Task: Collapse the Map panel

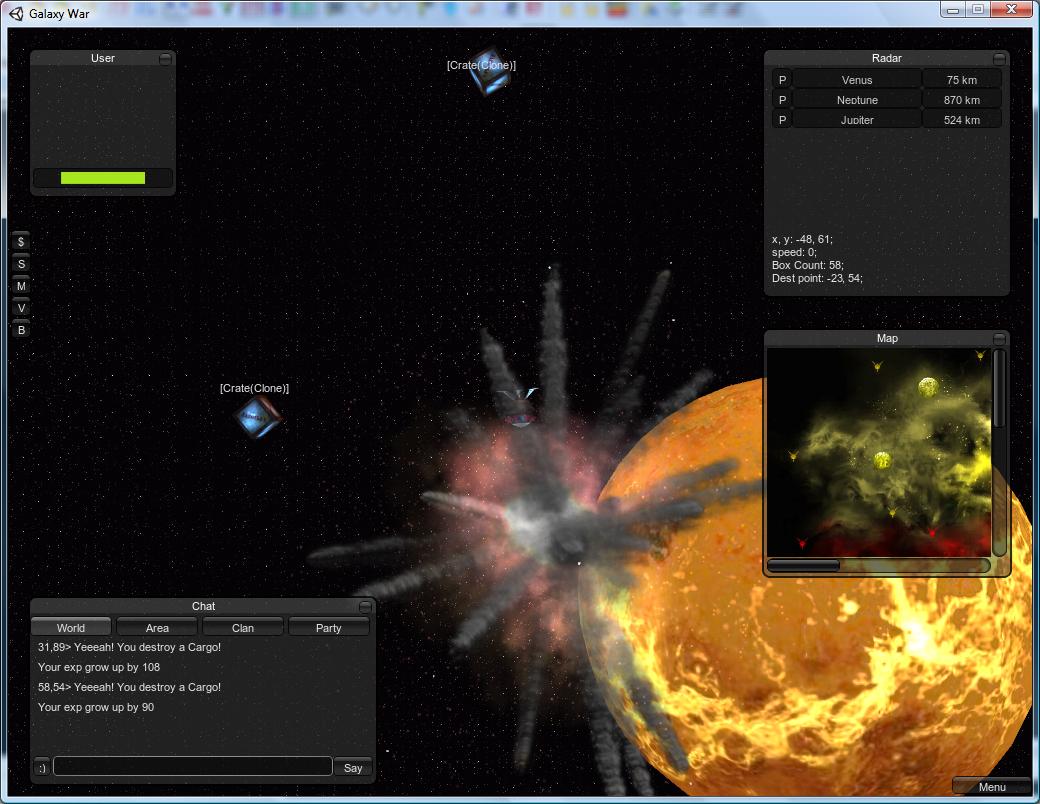Action: 999,339
